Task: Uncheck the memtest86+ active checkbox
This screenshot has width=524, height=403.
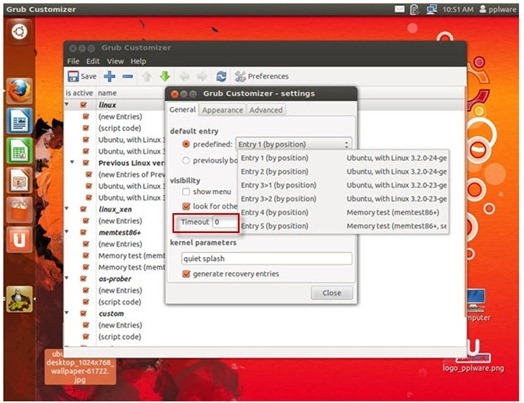Action: tap(84, 232)
